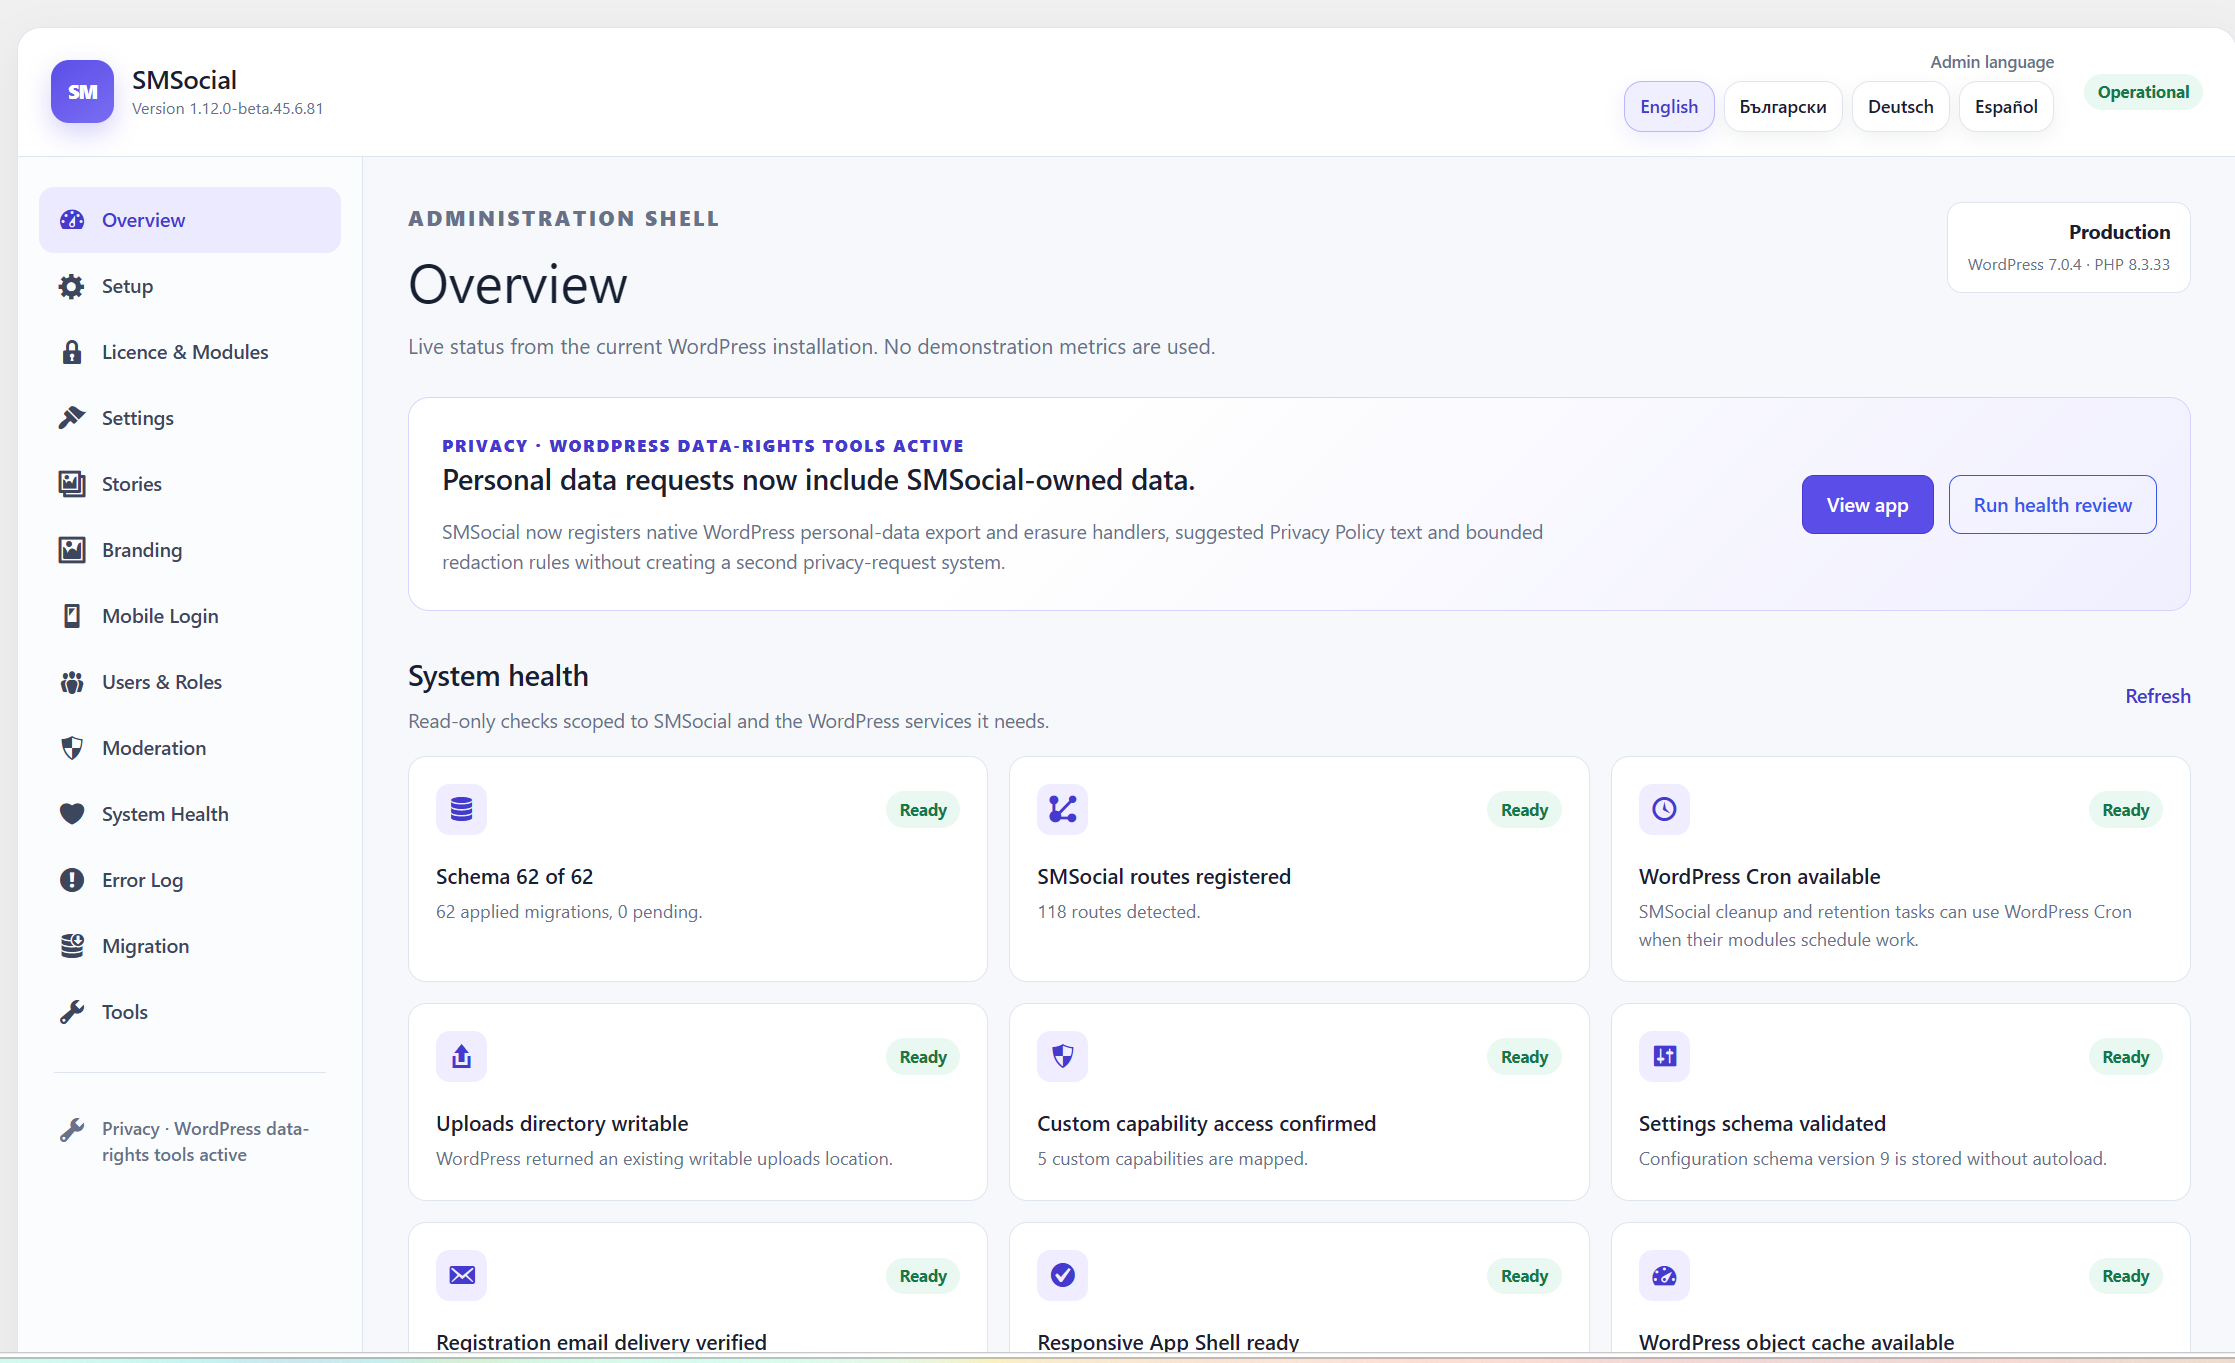The width and height of the screenshot is (2235, 1363).
Task: Click the Branding image icon
Action: pyautogui.click(x=72, y=550)
